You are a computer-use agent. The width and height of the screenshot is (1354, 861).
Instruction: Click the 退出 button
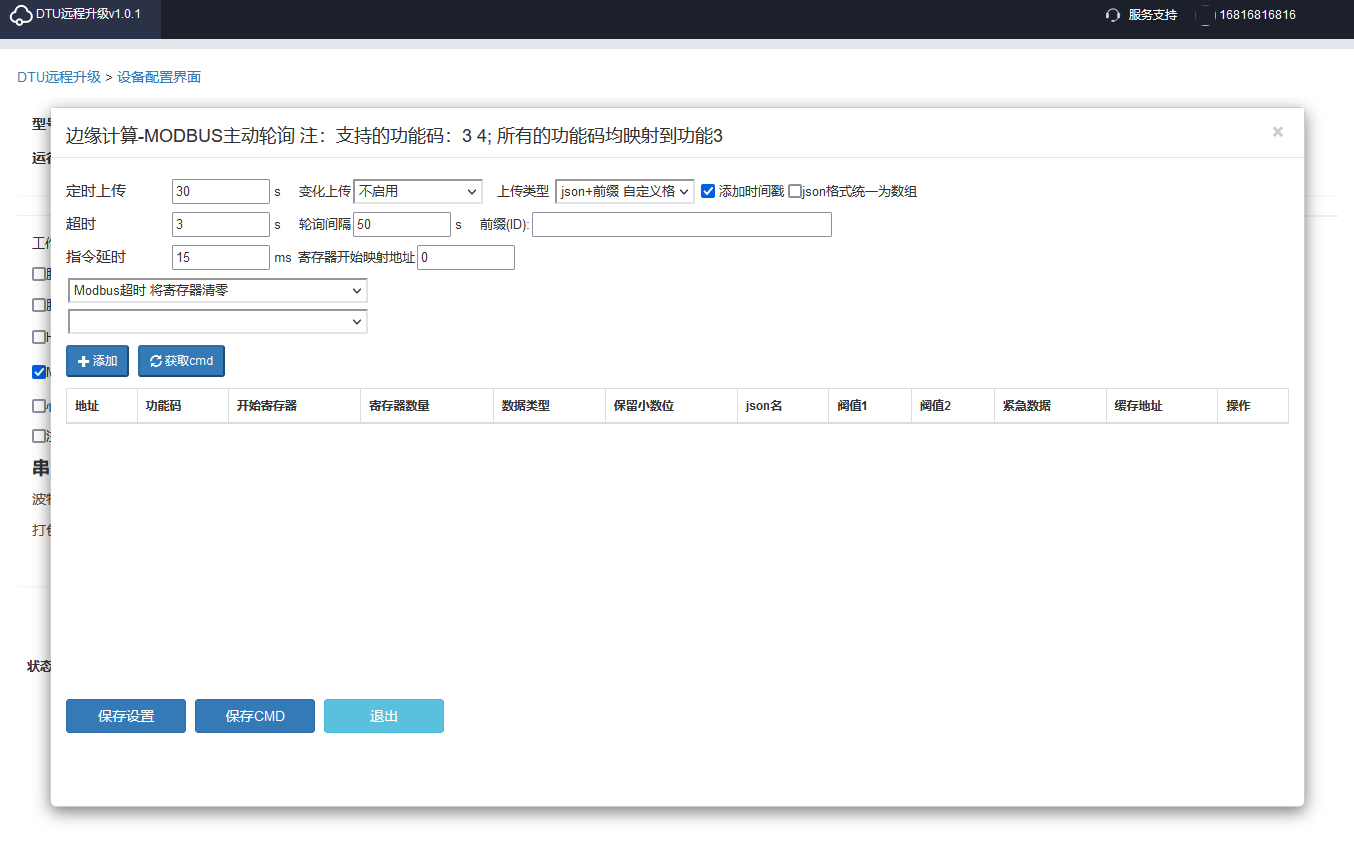coord(383,716)
